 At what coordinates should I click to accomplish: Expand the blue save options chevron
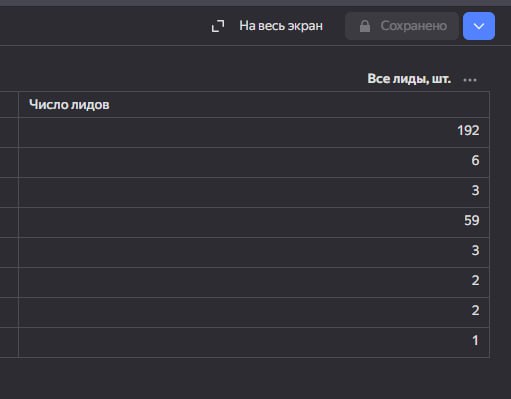pos(479,26)
